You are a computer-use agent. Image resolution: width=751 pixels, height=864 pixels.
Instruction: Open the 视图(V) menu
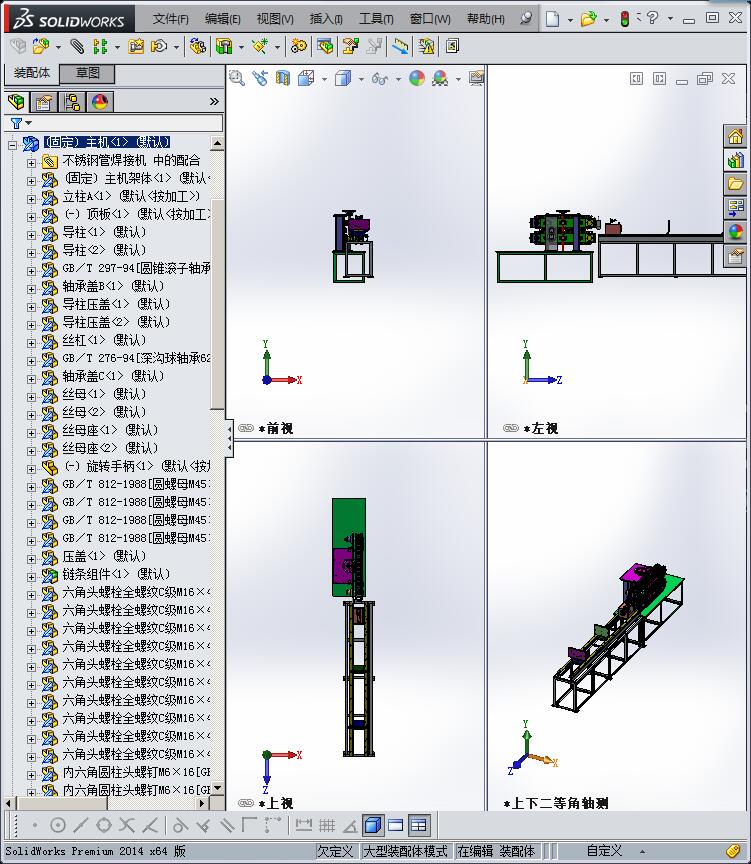point(275,19)
